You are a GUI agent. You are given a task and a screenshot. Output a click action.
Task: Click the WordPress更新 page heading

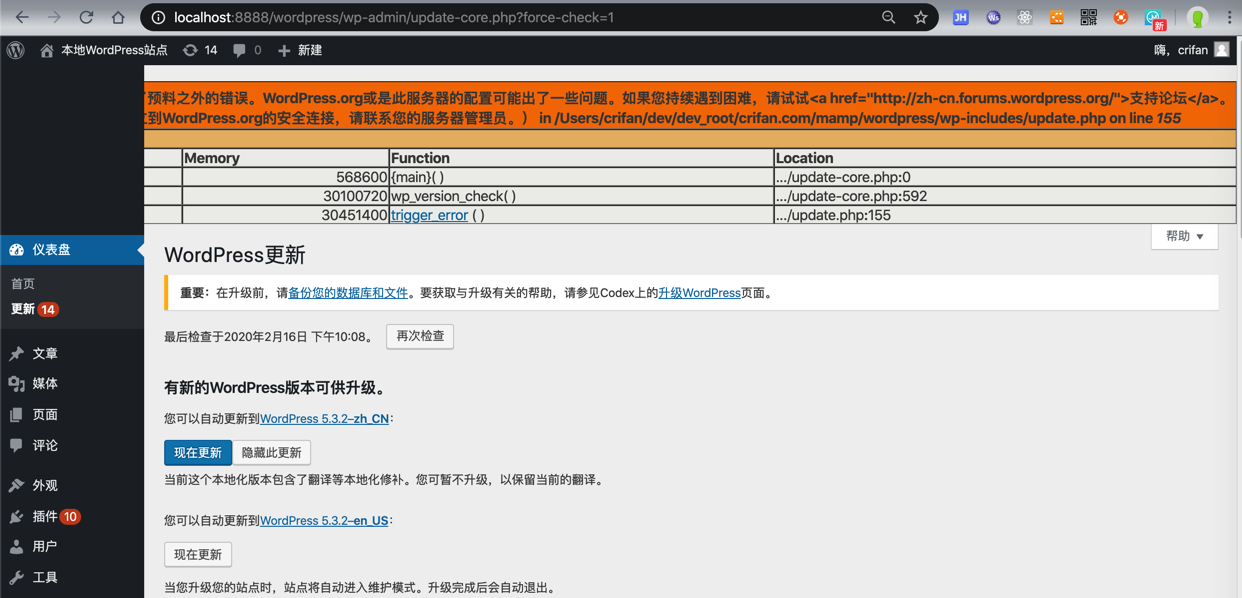[235, 255]
